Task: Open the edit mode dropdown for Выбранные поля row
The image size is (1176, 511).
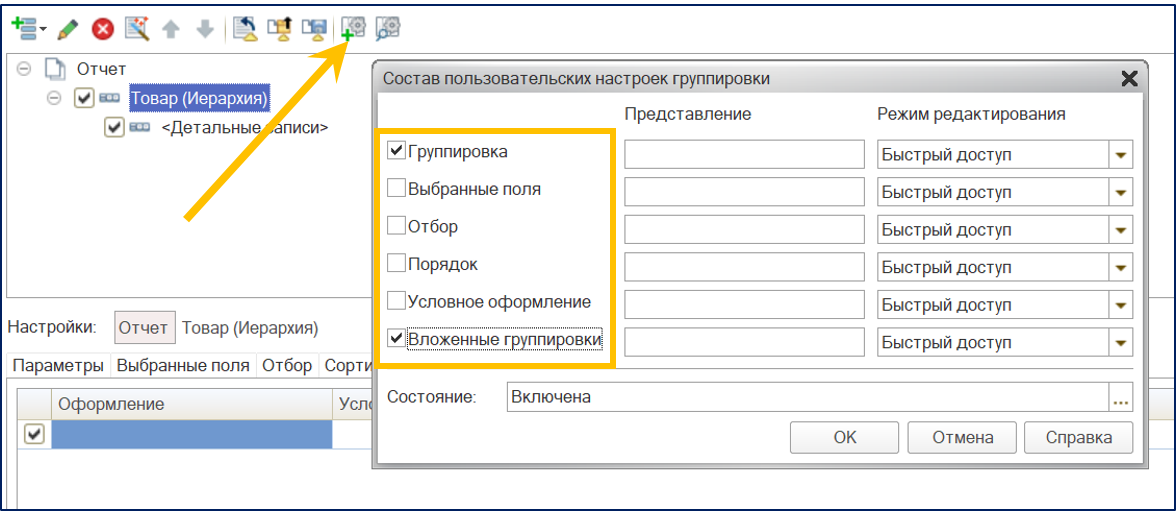Action: 1120,192
